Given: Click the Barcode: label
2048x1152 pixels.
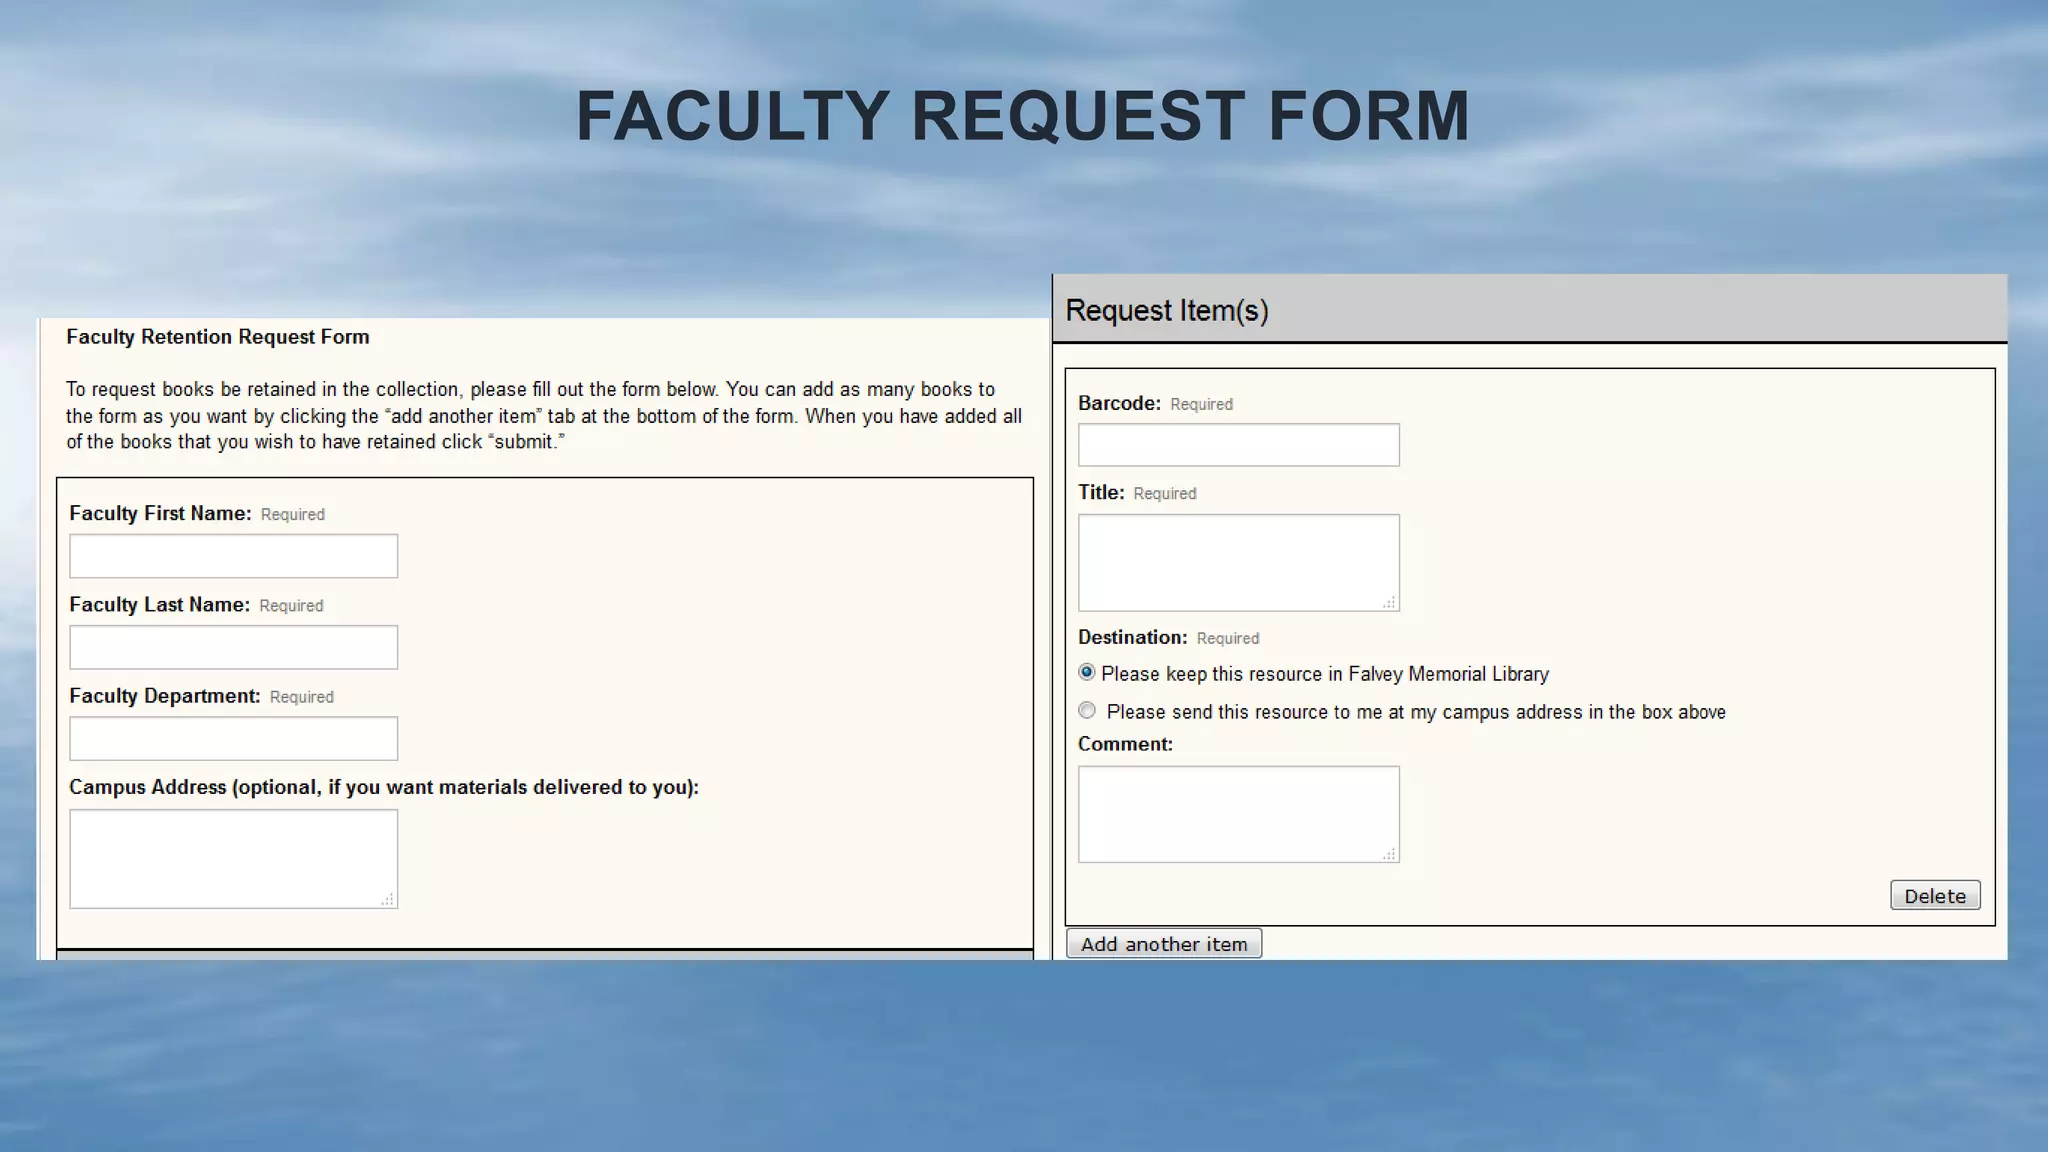Looking at the screenshot, I should pos(1119,403).
